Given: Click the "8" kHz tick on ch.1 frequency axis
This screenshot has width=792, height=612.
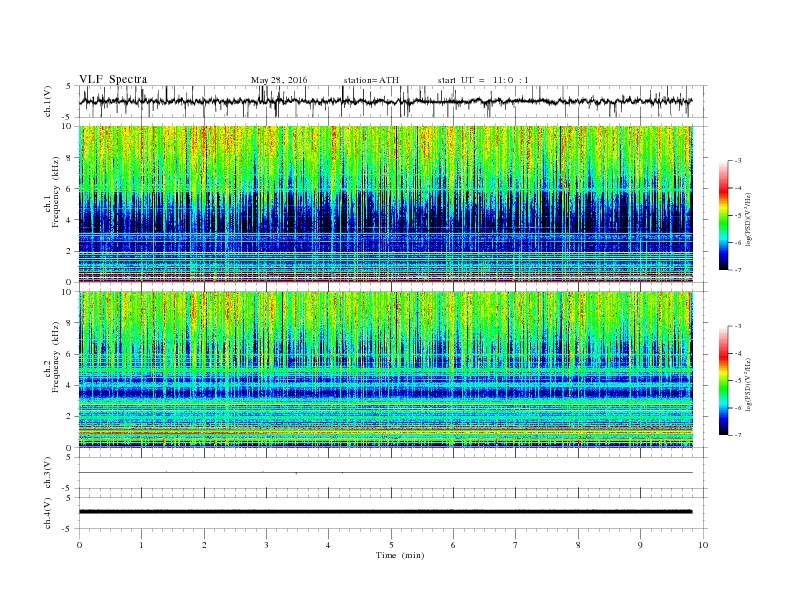Looking at the screenshot, I should [70, 158].
